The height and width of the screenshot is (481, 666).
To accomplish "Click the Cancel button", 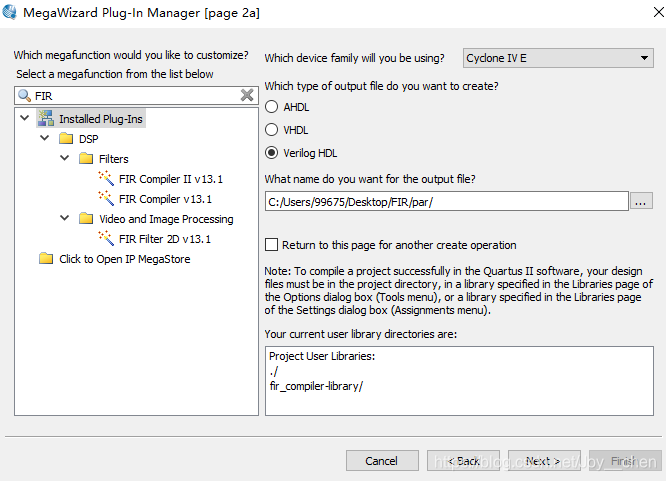I will pos(382,461).
